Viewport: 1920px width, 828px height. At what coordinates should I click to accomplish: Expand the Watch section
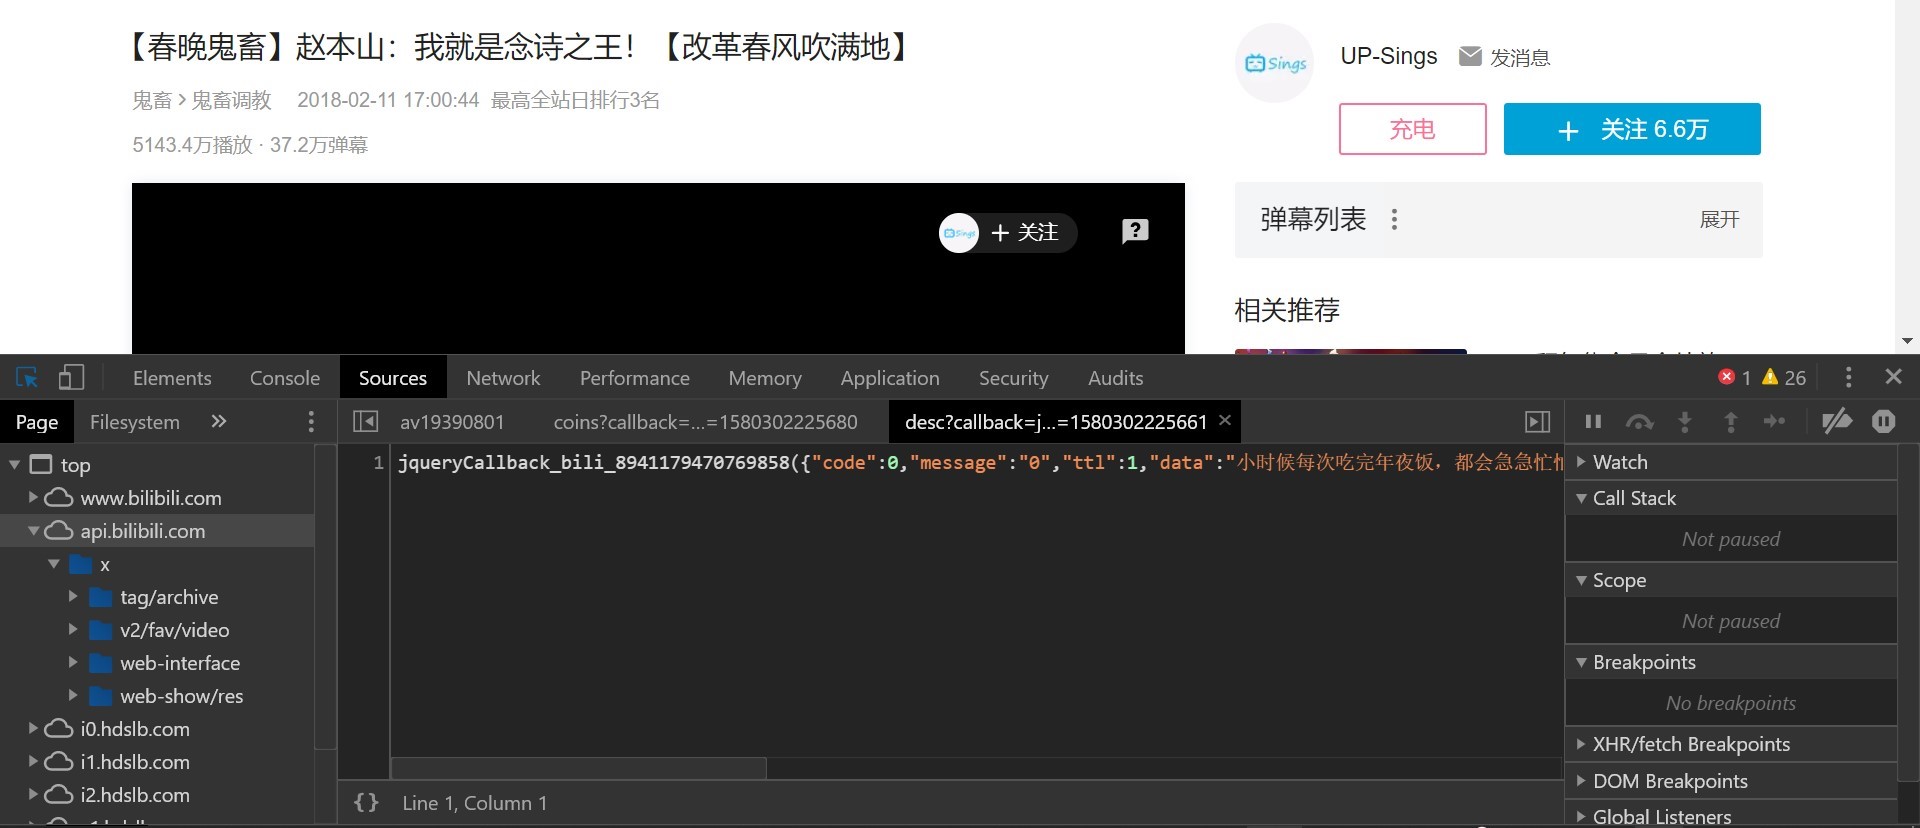tap(1581, 461)
